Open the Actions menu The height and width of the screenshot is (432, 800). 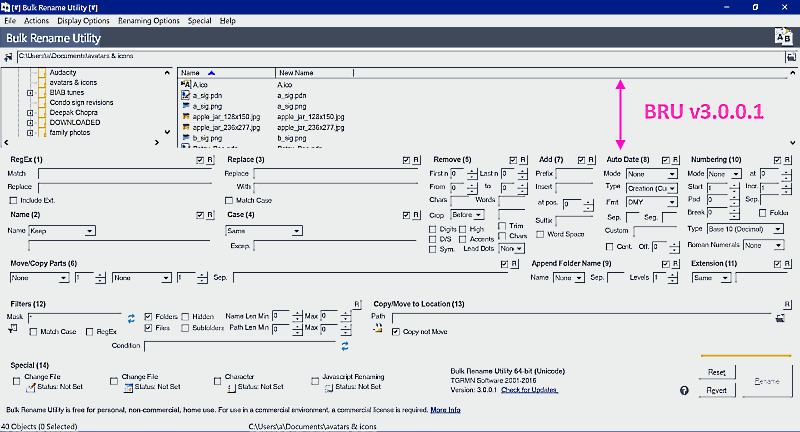point(36,21)
